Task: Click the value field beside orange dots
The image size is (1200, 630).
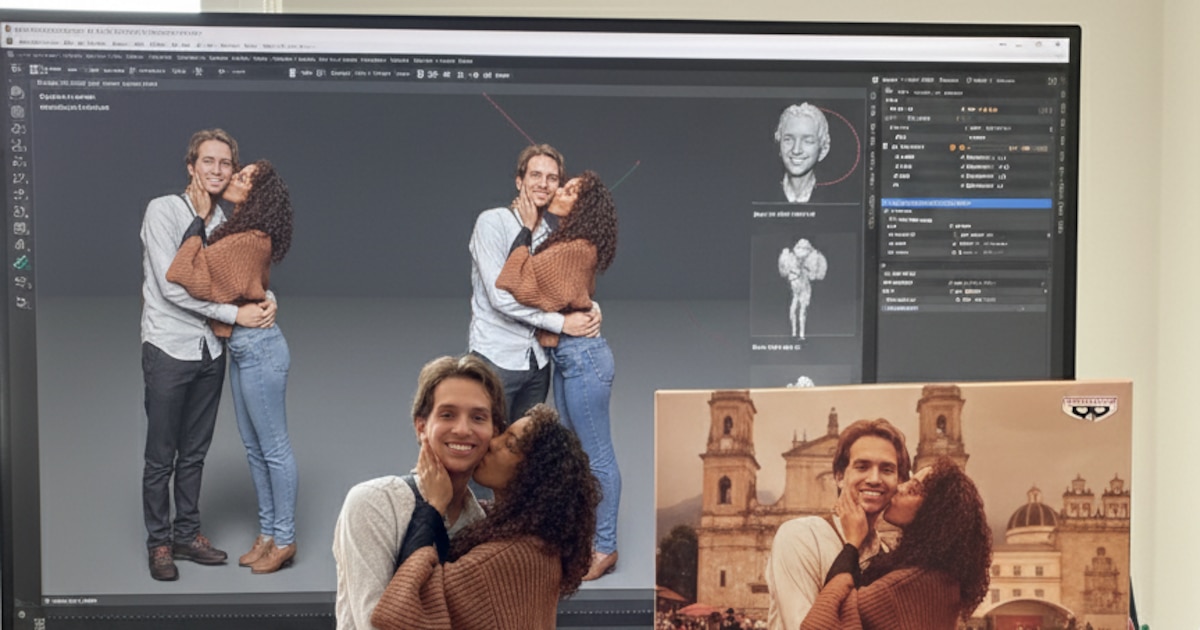Action: [1029, 148]
